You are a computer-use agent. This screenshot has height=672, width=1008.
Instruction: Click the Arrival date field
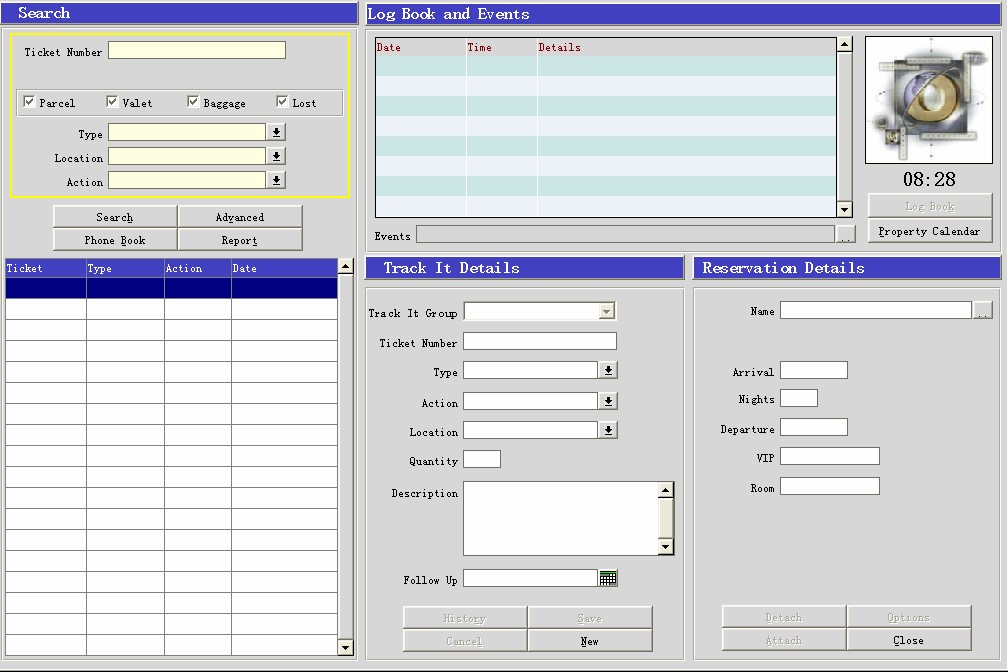pos(814,370)
